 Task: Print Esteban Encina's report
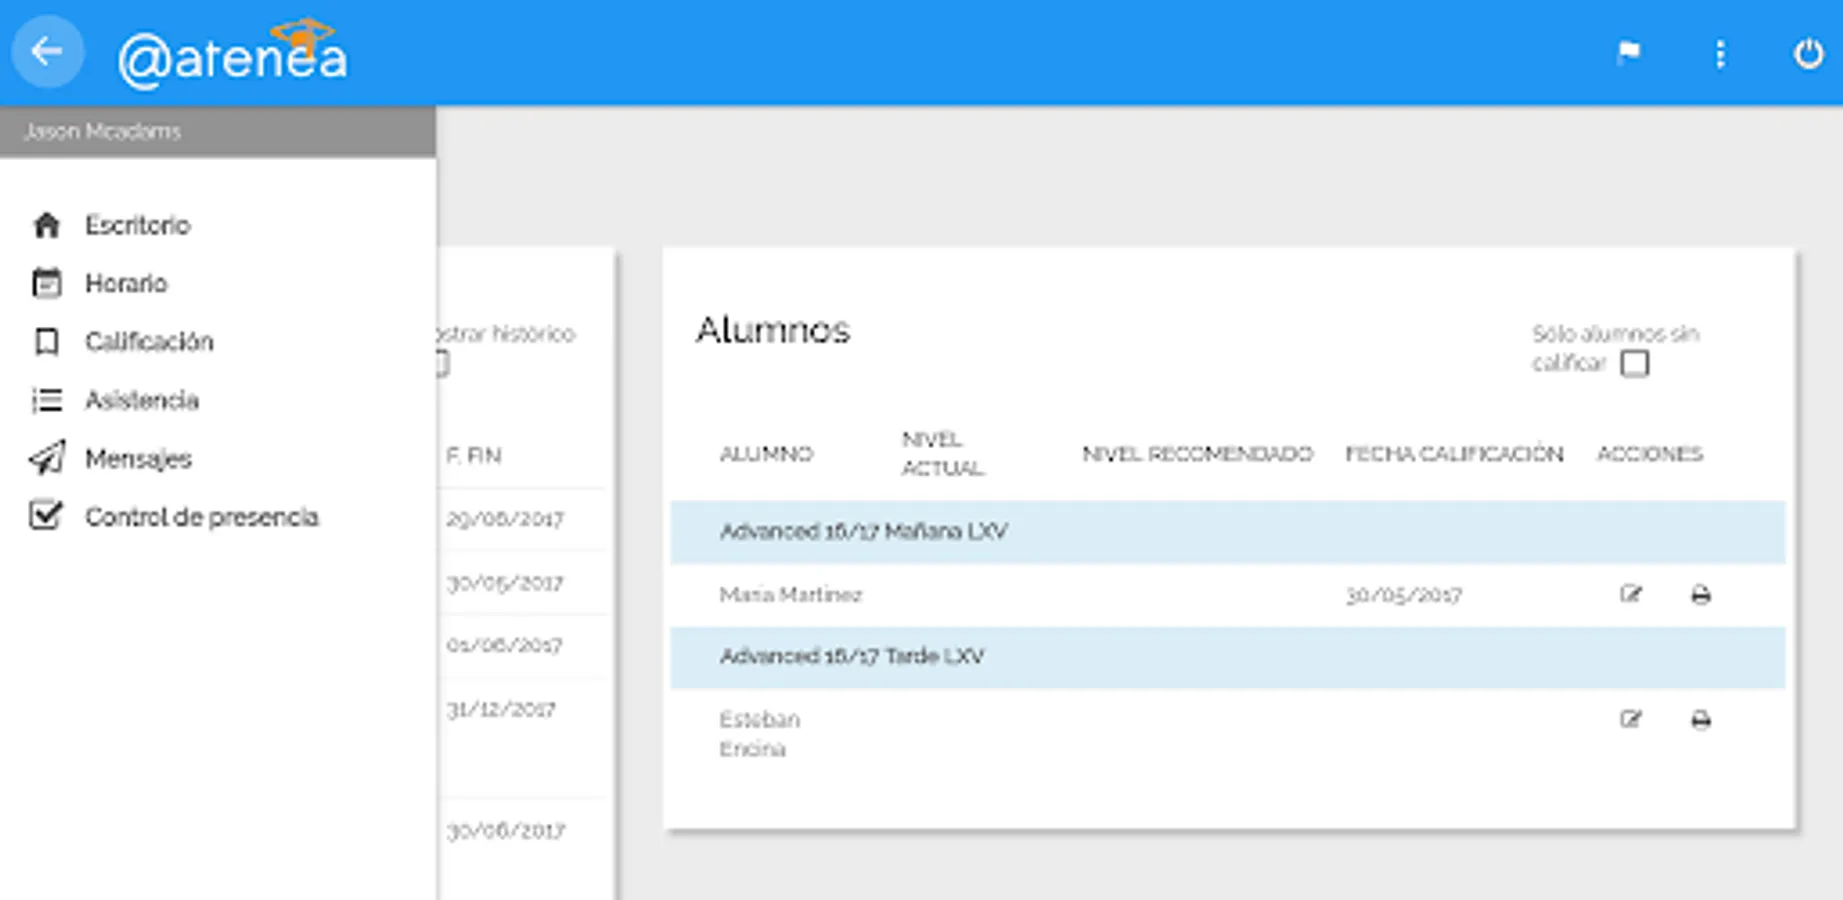coord(1701,720)
